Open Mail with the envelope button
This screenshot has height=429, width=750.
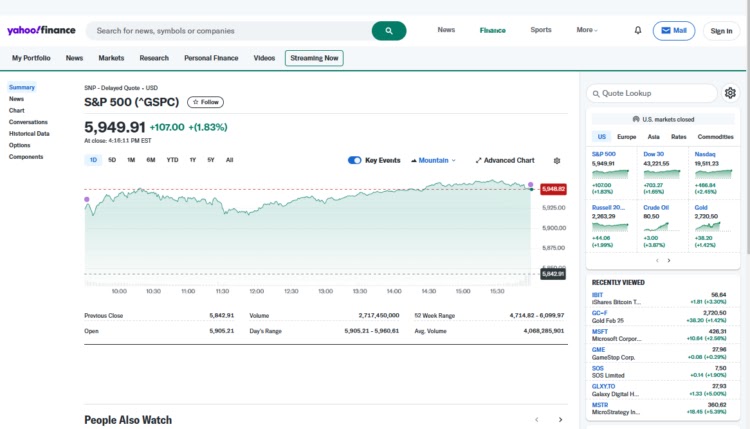coord(673,31)
